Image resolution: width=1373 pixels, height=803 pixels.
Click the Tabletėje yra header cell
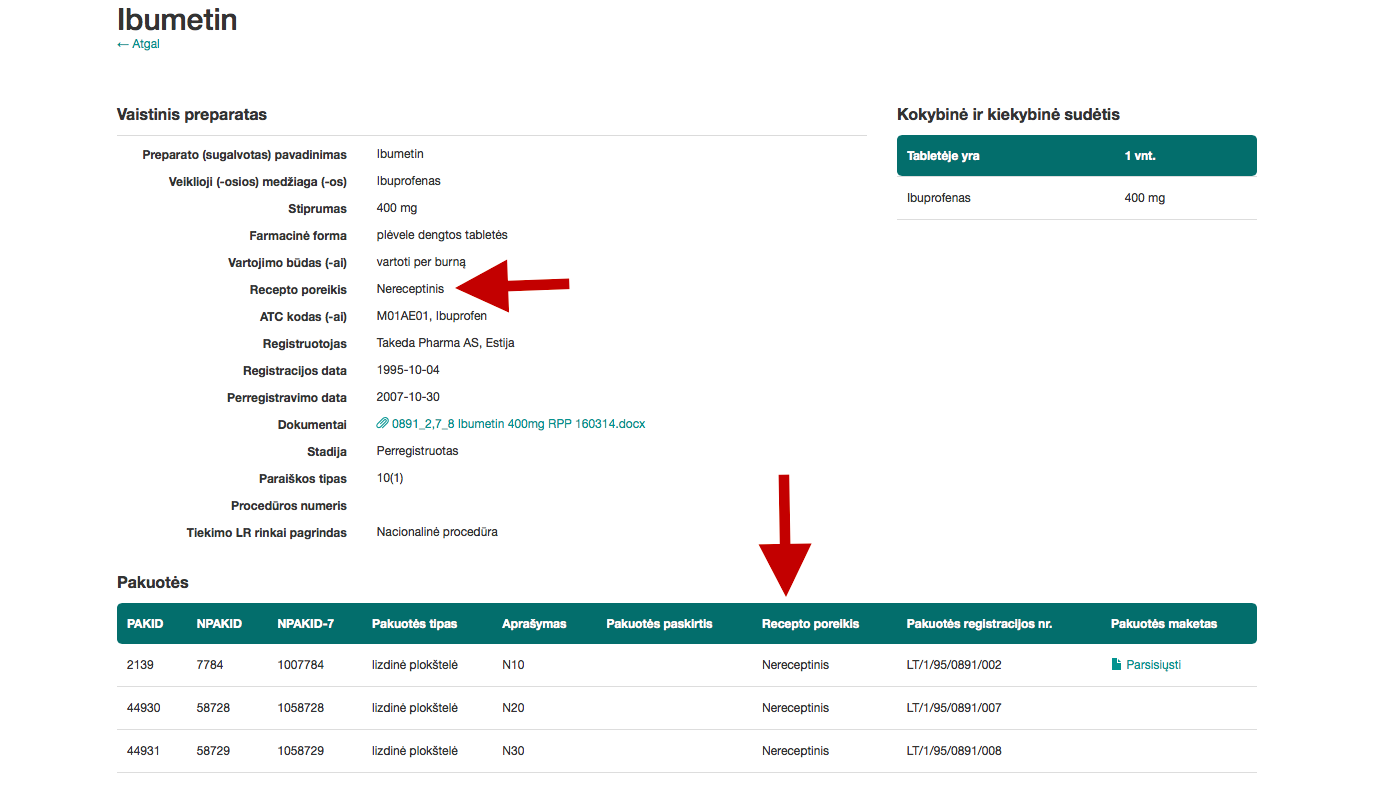click(943, 156)
